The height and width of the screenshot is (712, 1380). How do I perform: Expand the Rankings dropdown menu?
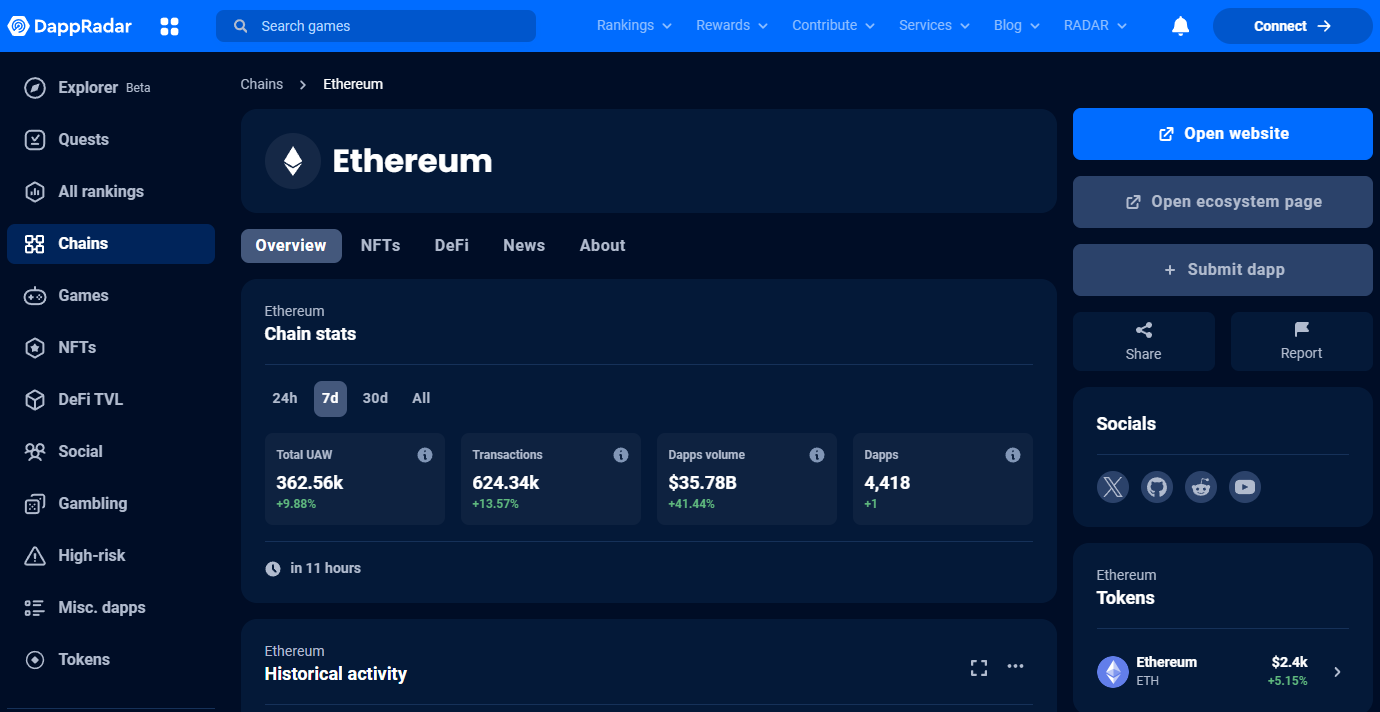pyautogui.click(x=635, y=25)
